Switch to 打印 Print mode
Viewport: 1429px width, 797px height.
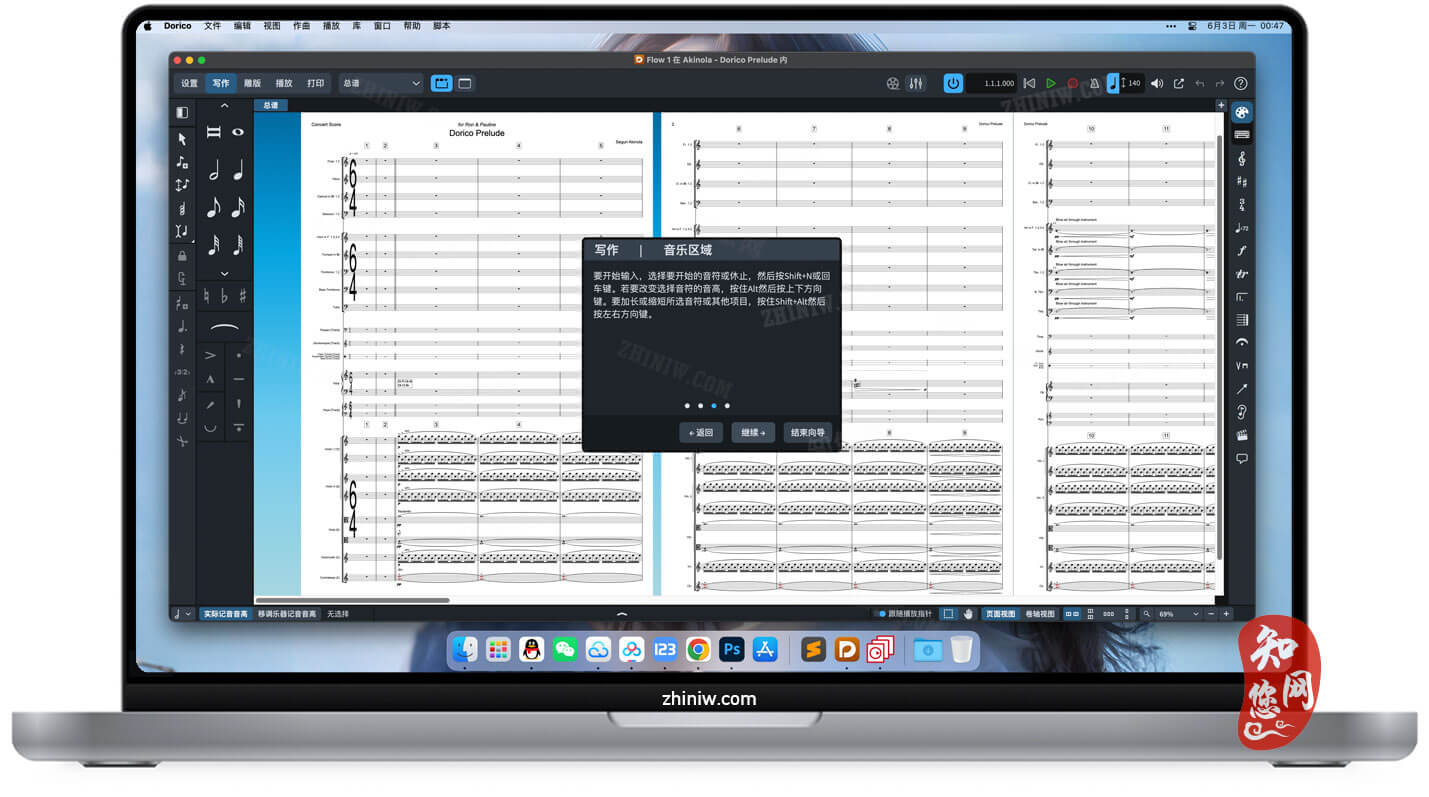tap(316, 83)
